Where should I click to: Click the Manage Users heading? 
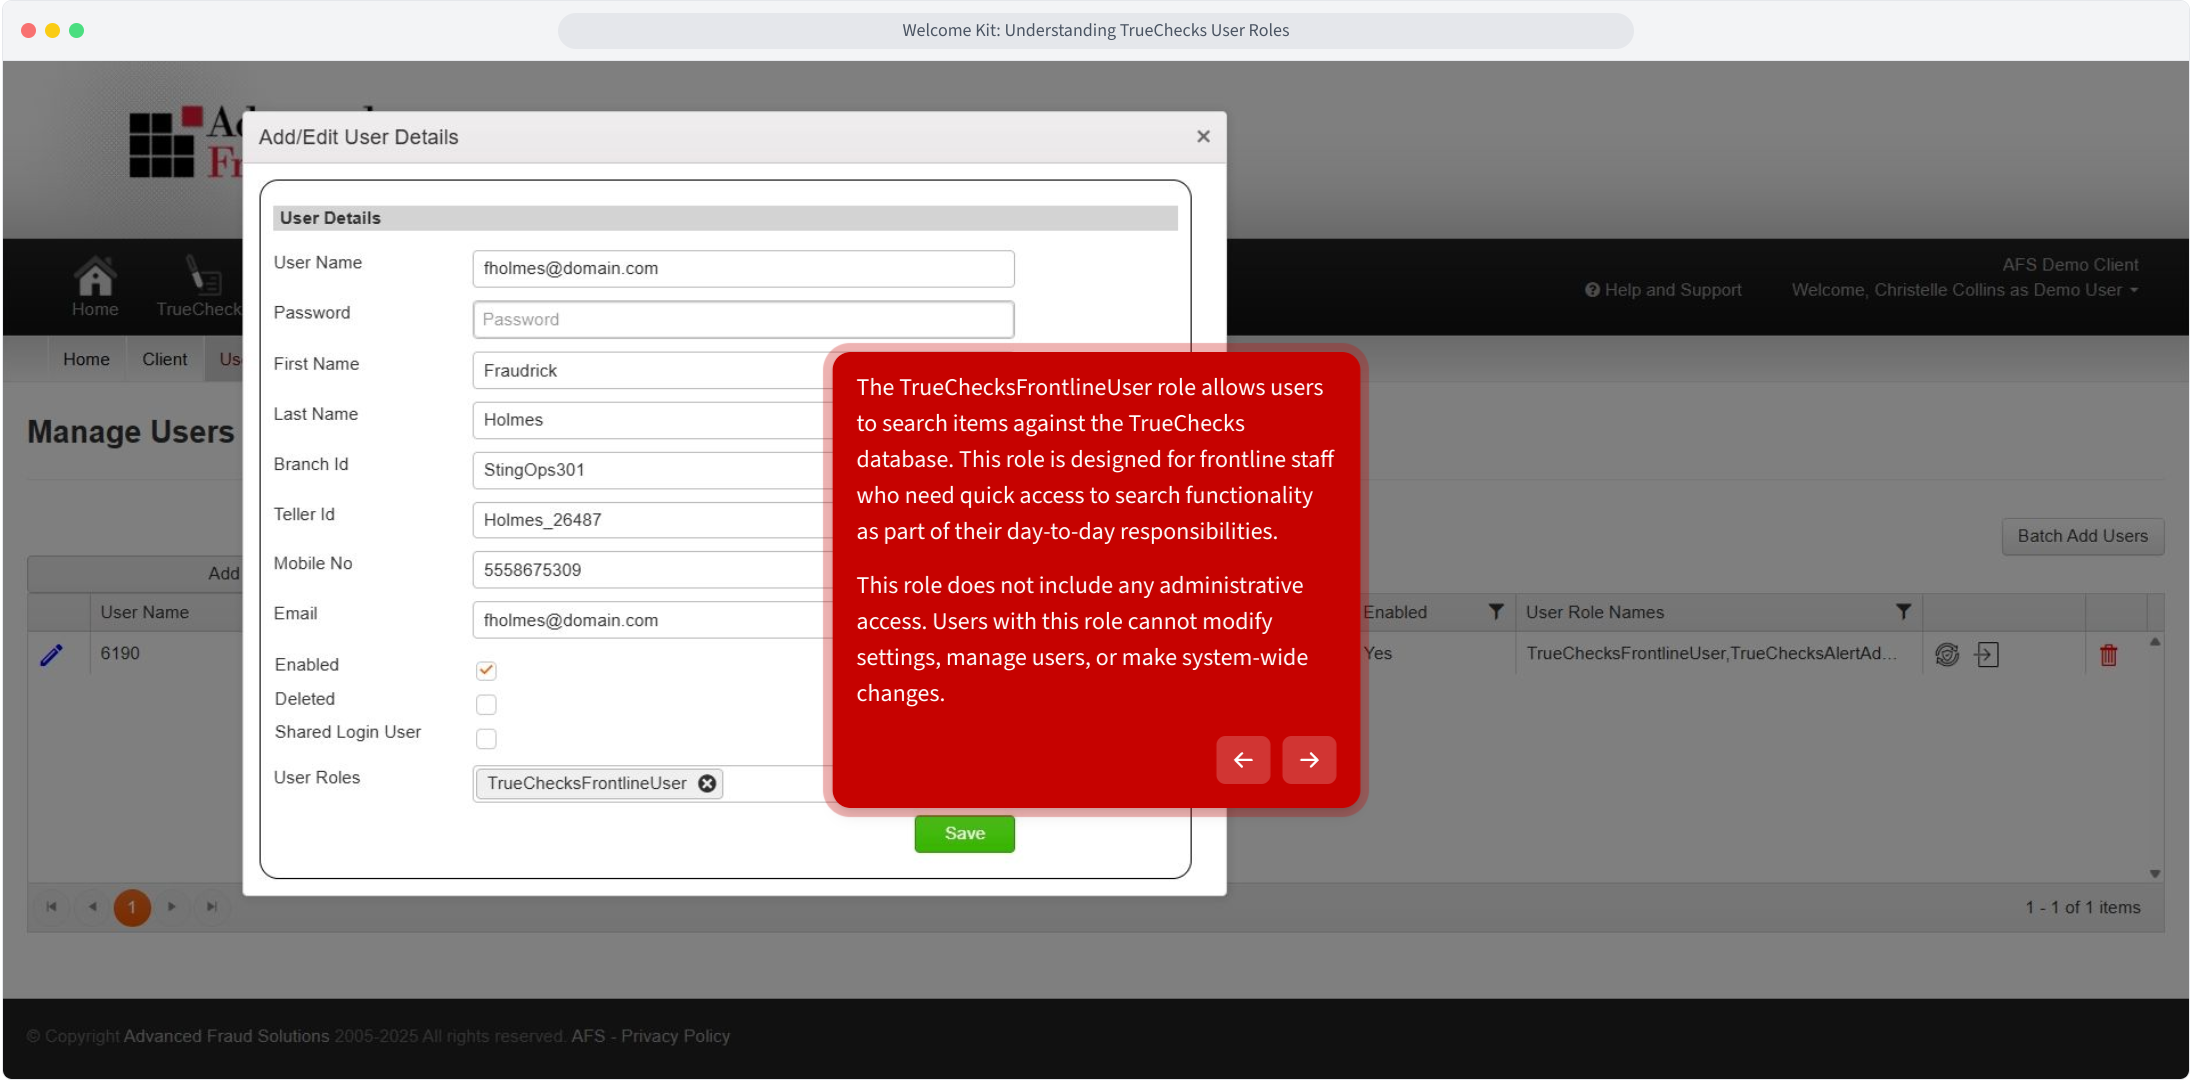[131, 432]
